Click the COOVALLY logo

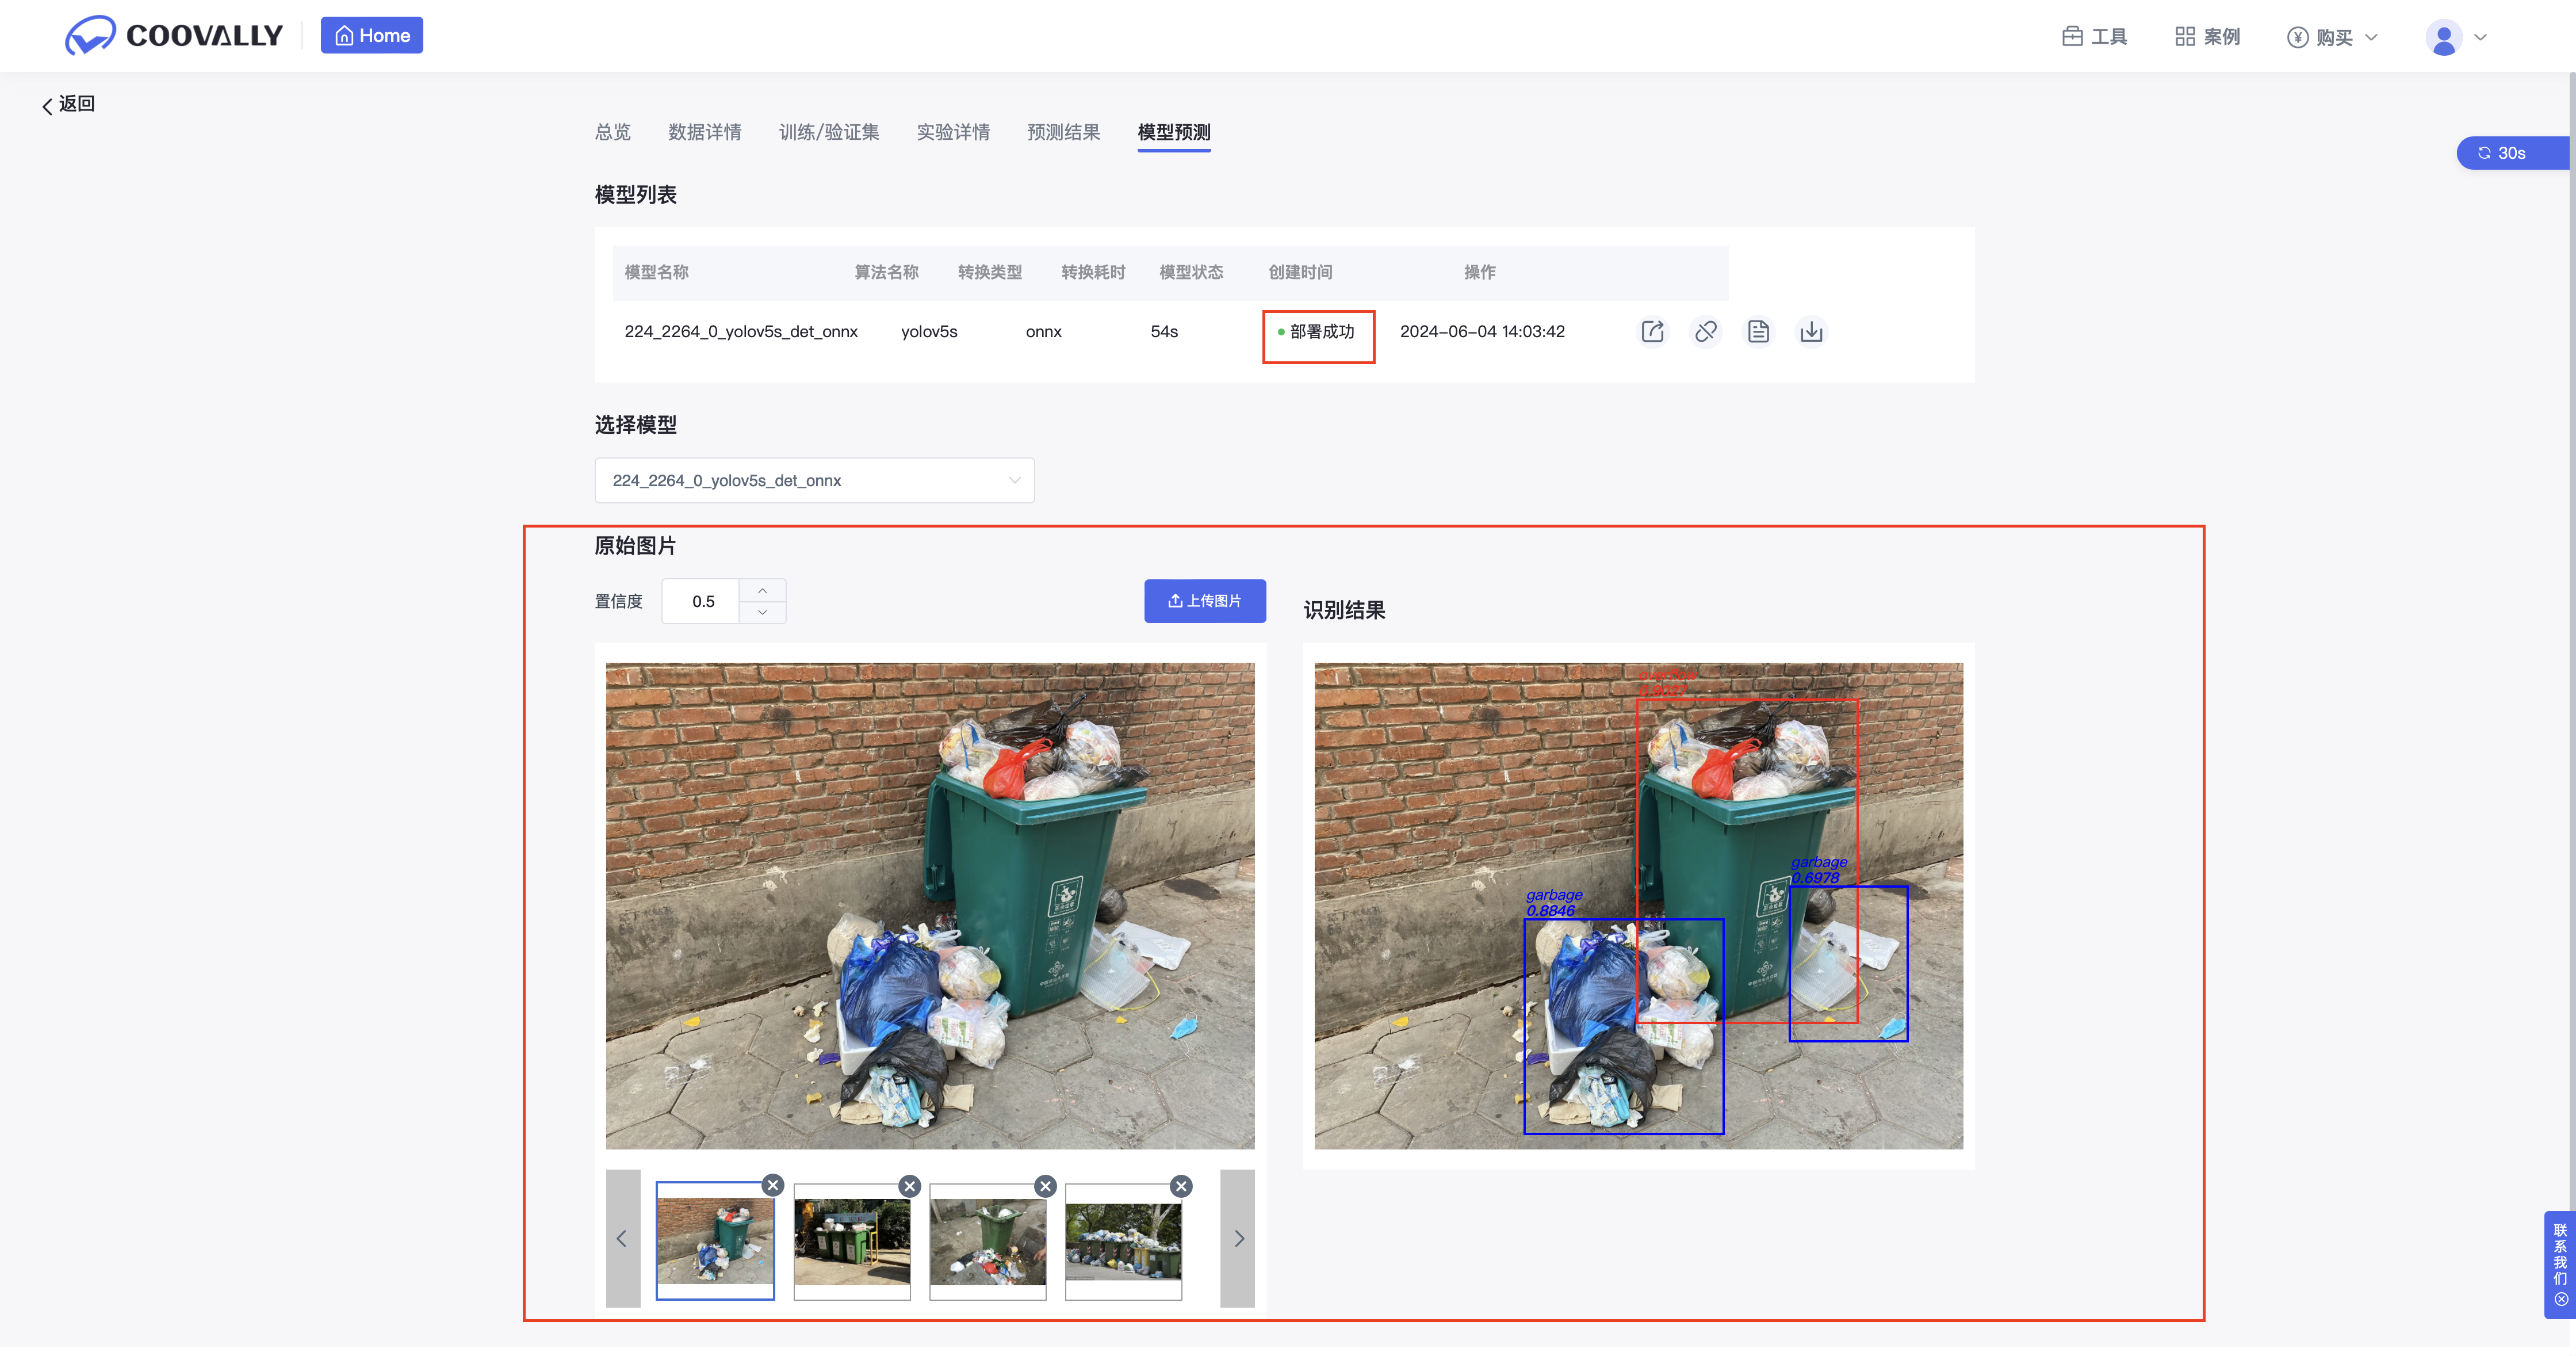[174, 36]
